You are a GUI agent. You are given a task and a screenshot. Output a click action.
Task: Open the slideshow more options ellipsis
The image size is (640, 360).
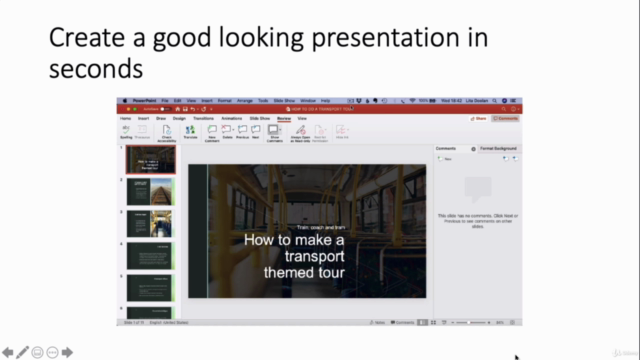(52, 352)
